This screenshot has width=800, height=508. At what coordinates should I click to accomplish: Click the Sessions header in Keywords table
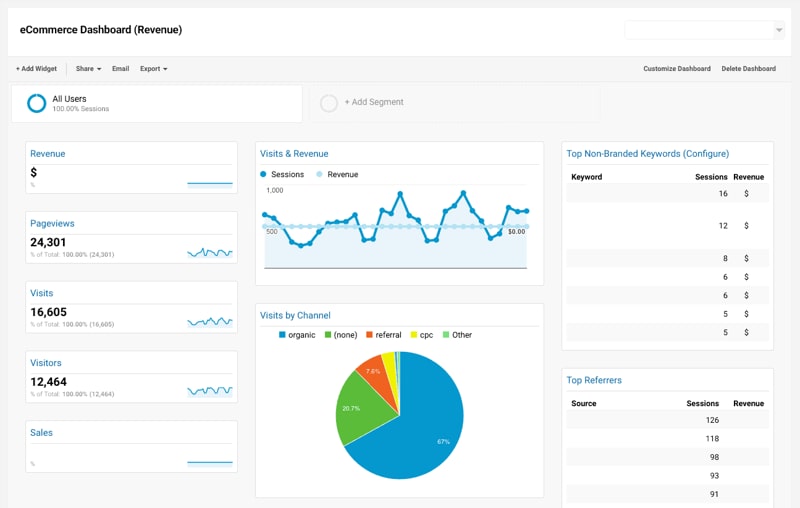tap(711, 177)
